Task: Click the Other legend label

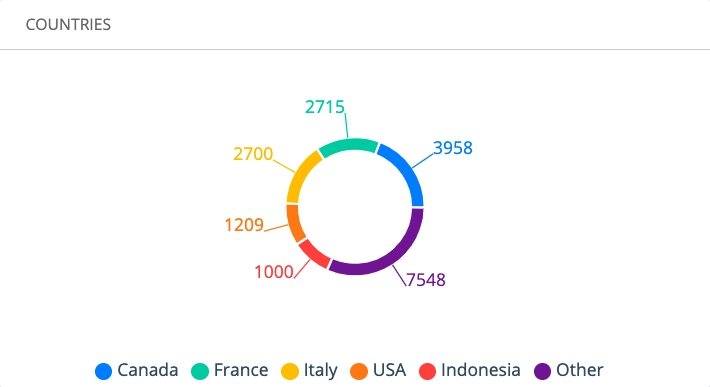Action: (580, 370)
